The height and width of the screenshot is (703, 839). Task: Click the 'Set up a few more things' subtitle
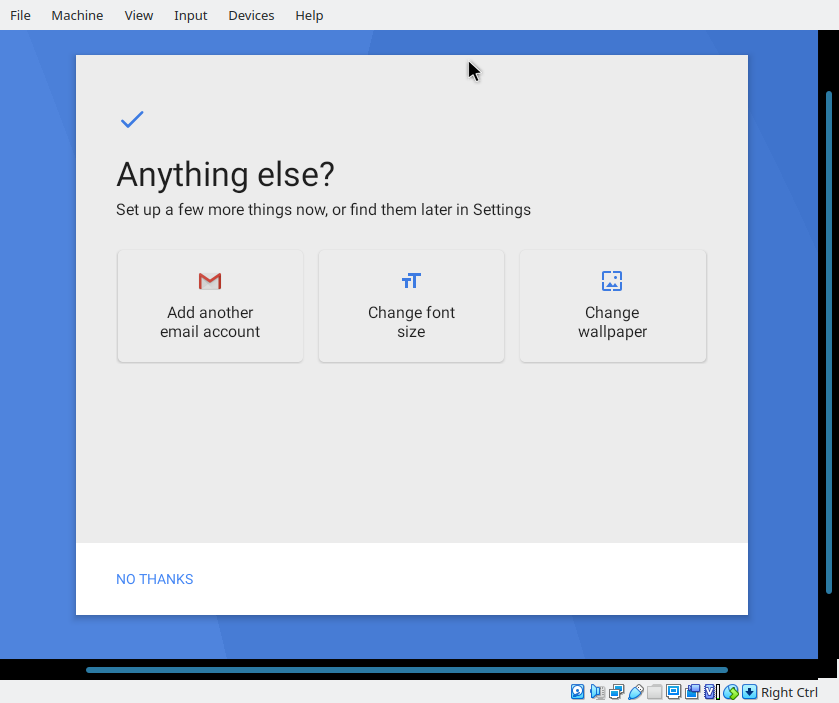[323, 209]
